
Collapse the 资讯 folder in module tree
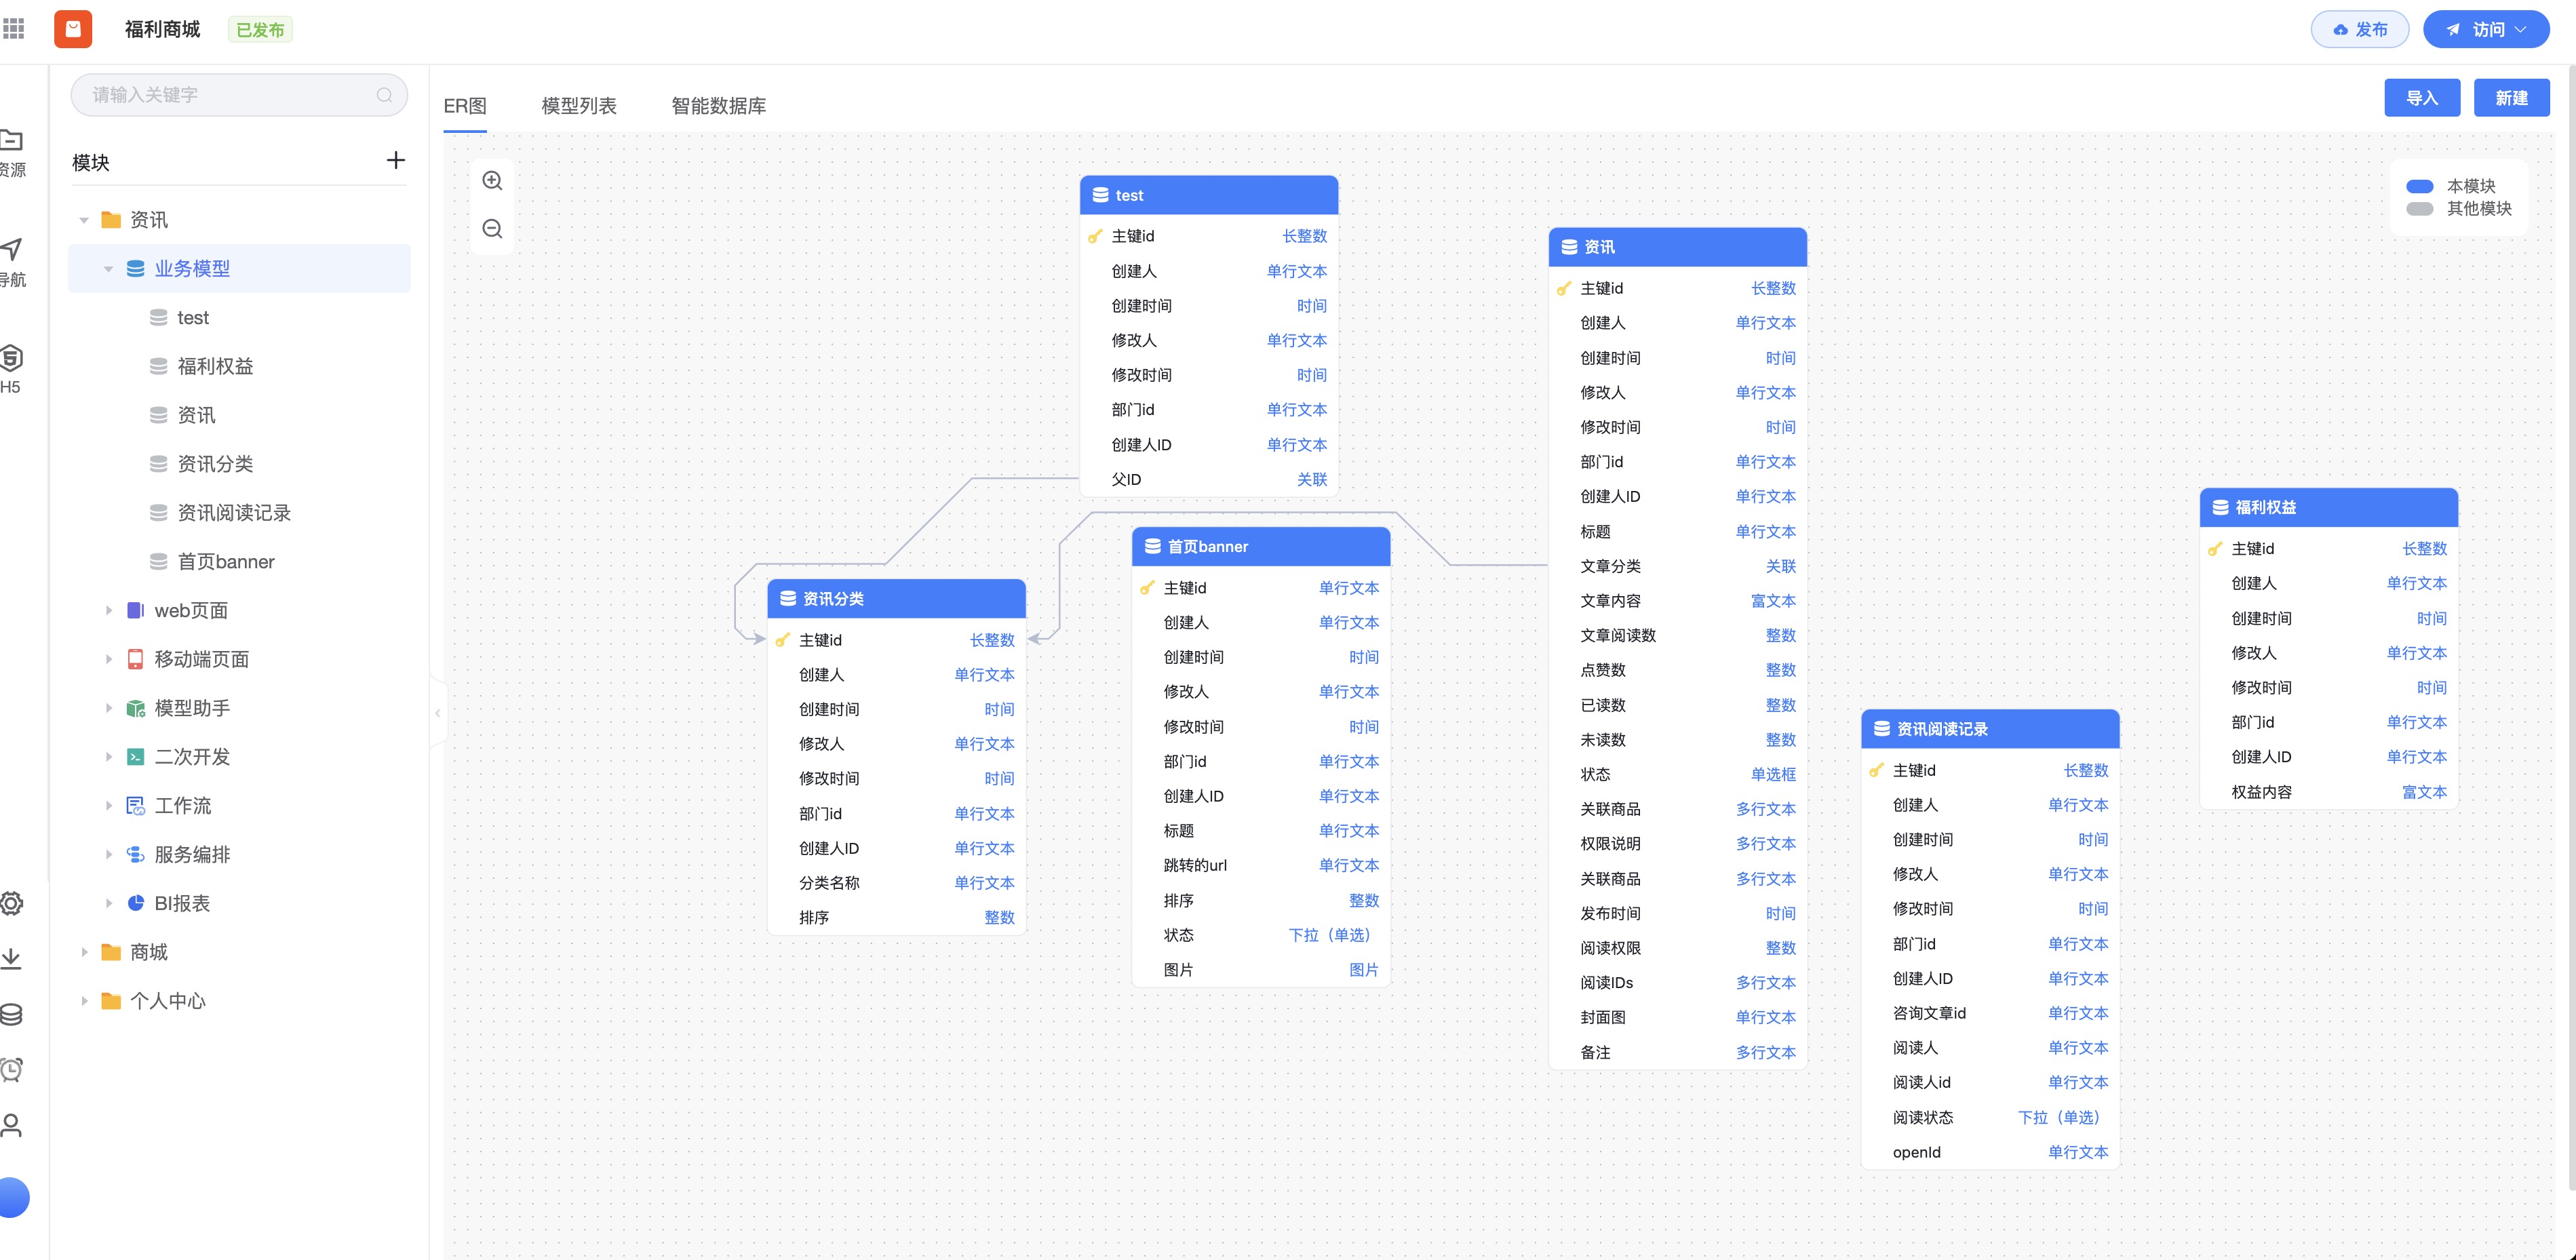pyautogui.click(x=84, y=220)
